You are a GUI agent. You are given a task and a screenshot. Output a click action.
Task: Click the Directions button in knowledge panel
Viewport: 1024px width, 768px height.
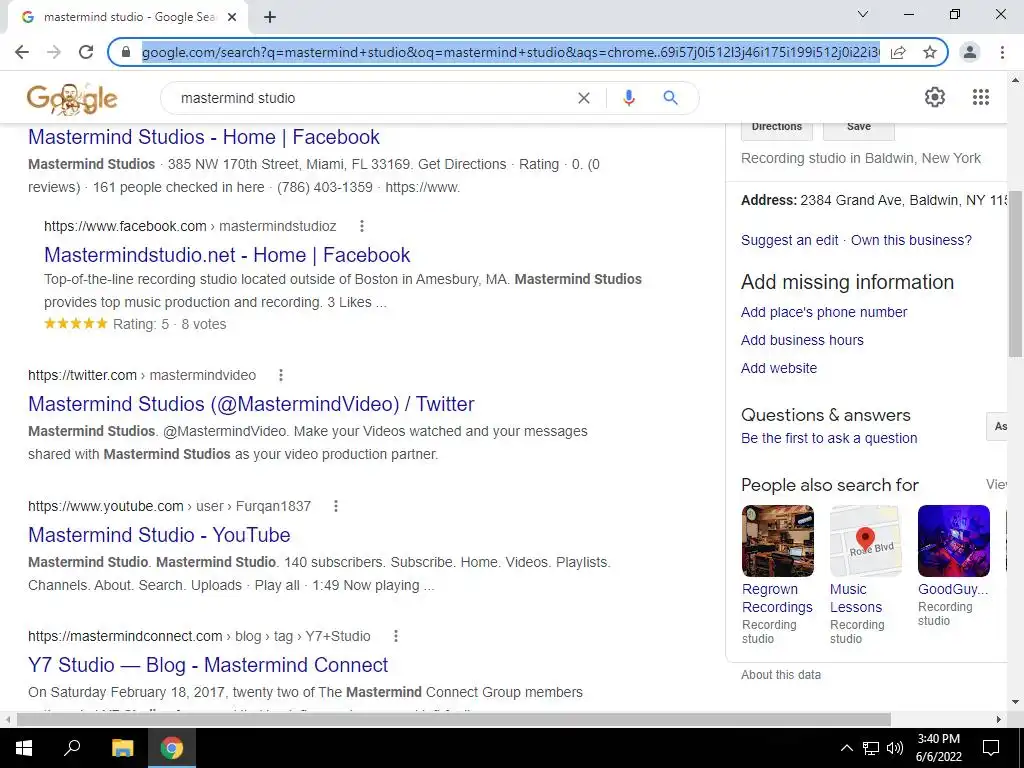click(x=776, y=129)
